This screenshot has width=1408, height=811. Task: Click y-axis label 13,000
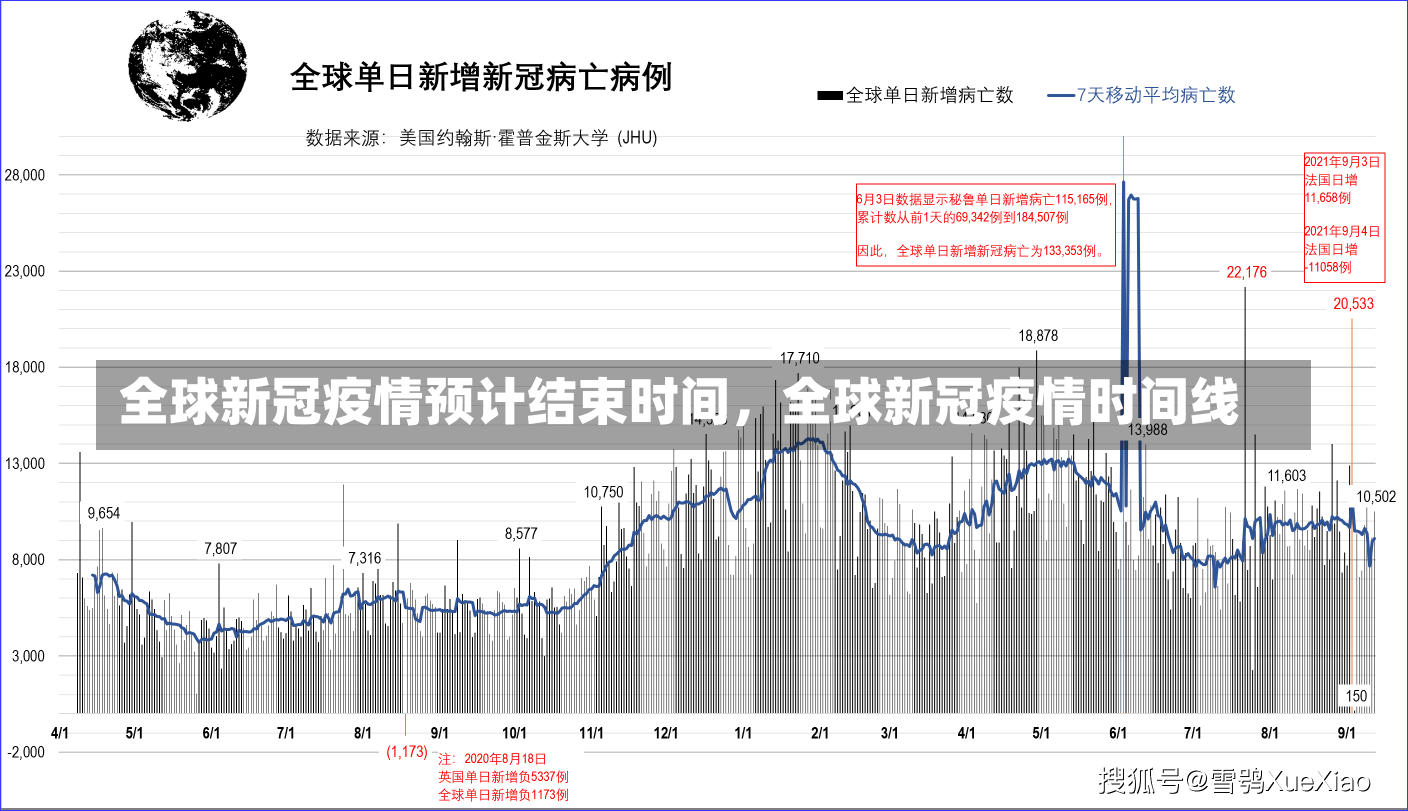point(27,463)
